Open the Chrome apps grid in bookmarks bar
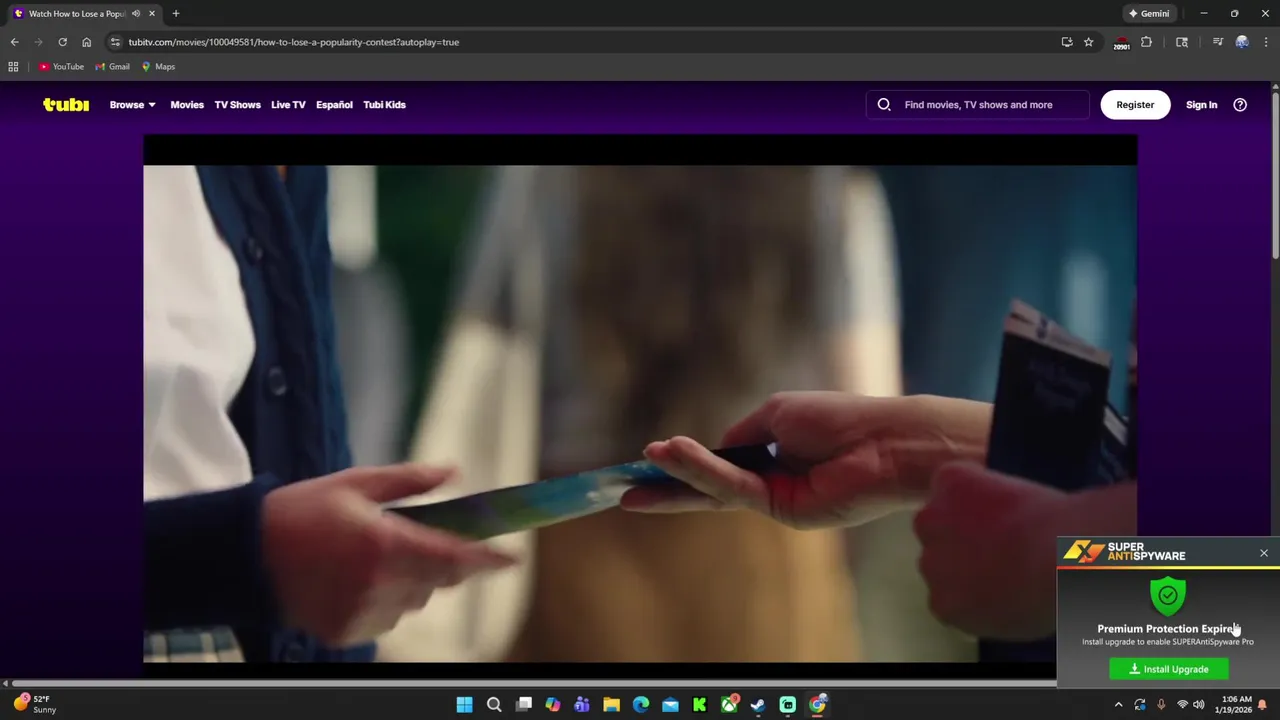This screenshot has height=720, width=1280. [x=13, y=66]
